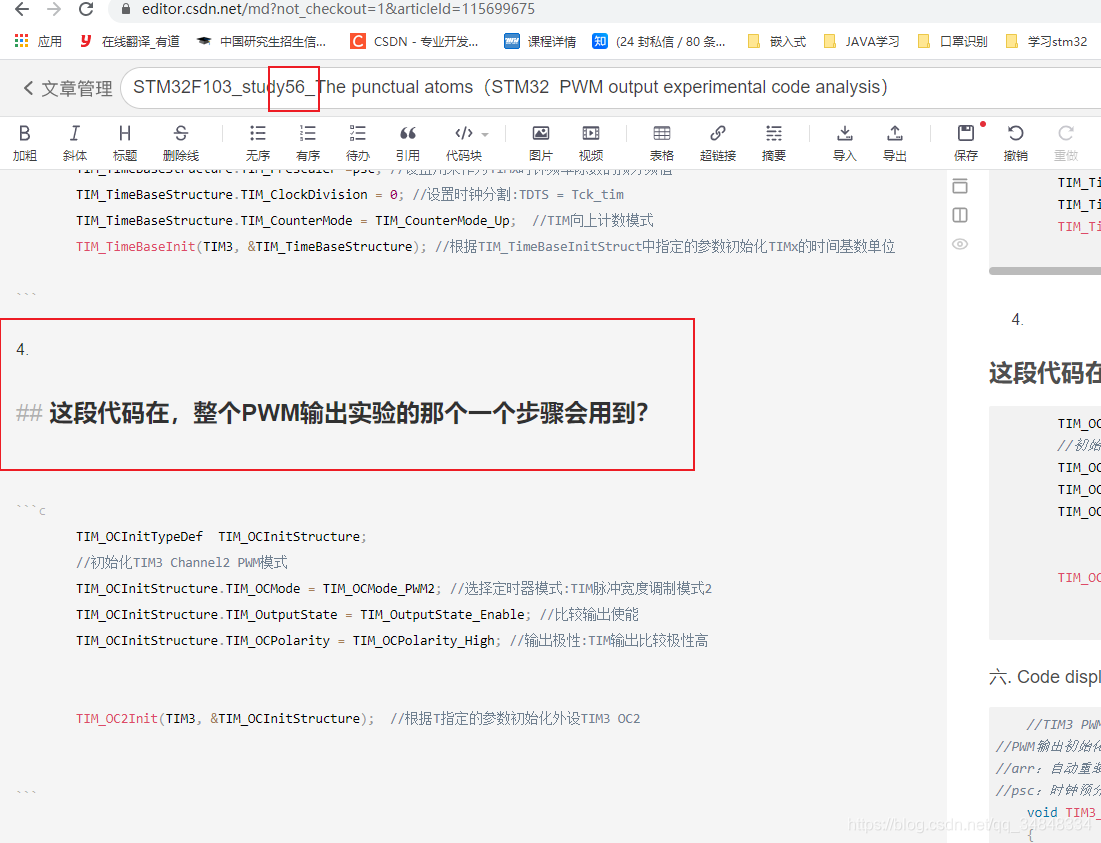Go back in browser history
1101x843 pixels.
[x=22, y=9]
